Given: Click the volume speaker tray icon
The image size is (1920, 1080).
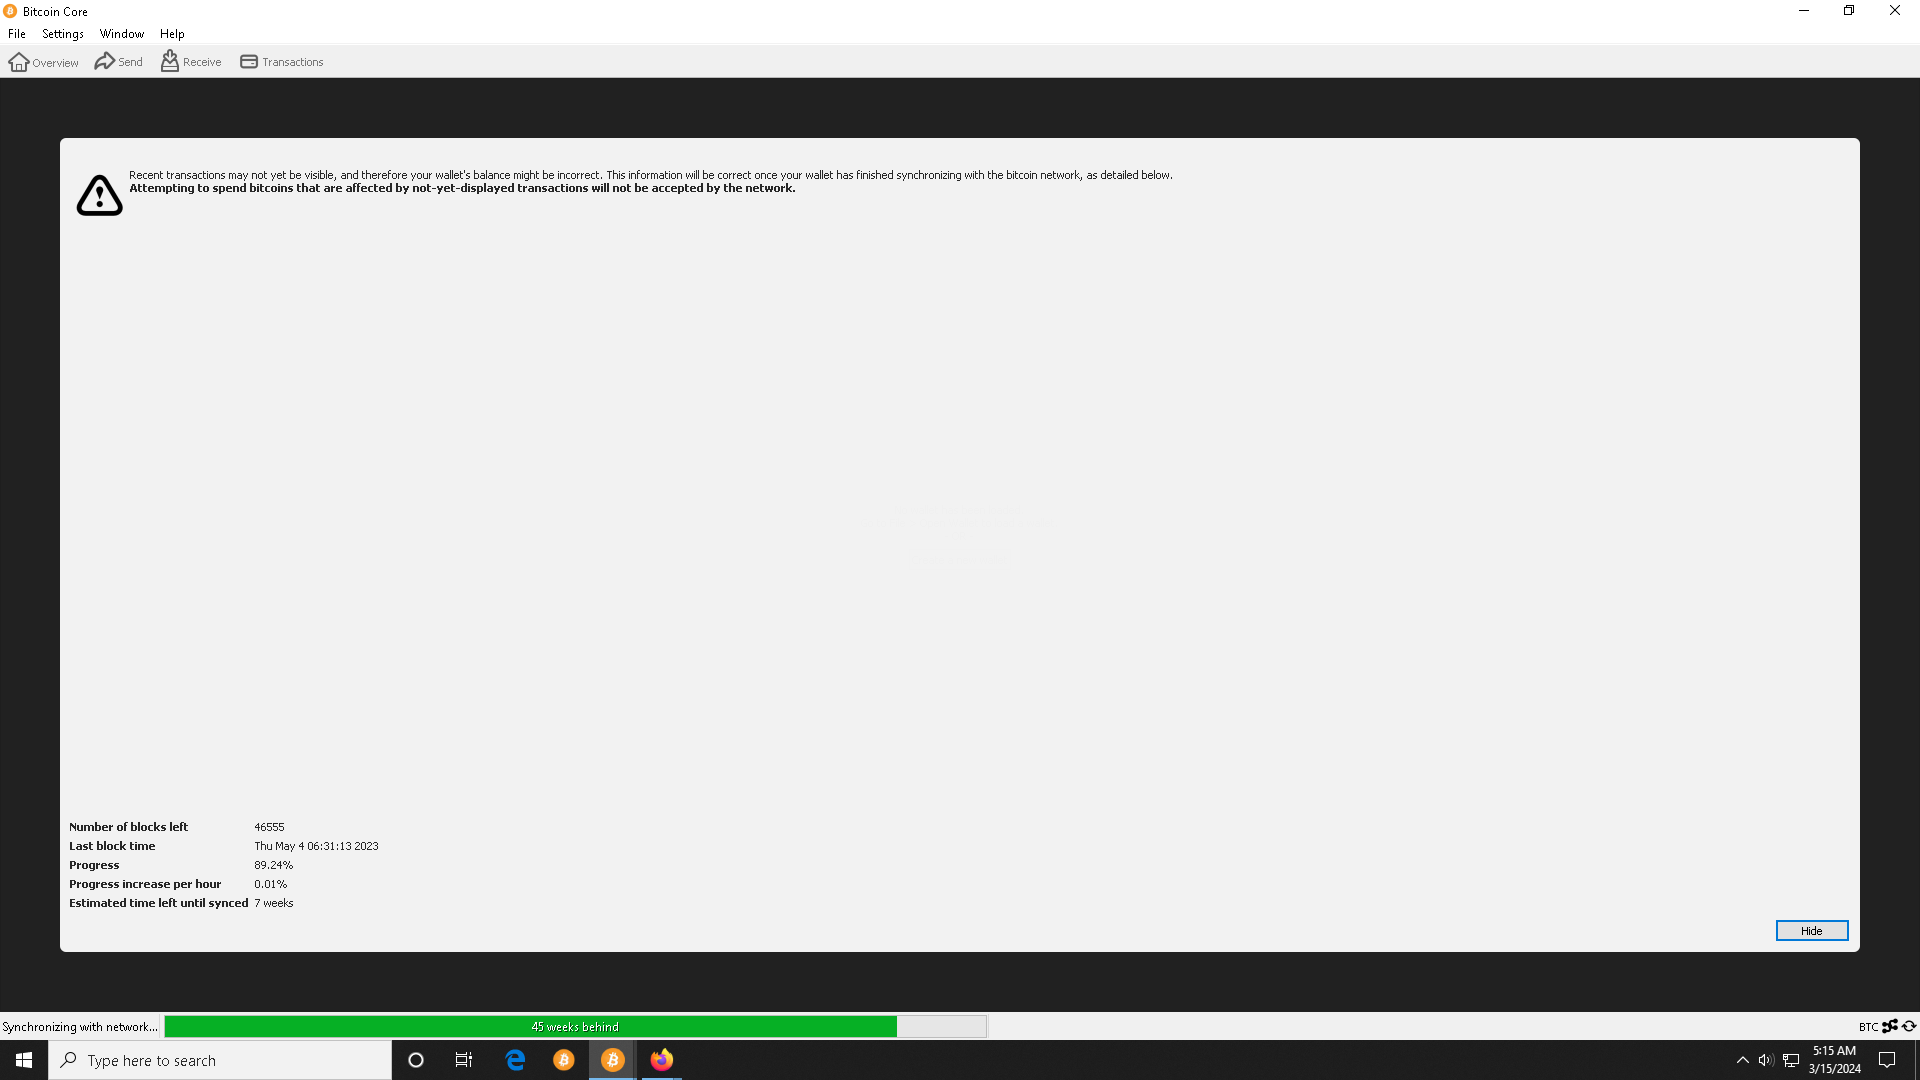Looking at the screenshot, I should pos(1766,1060).
